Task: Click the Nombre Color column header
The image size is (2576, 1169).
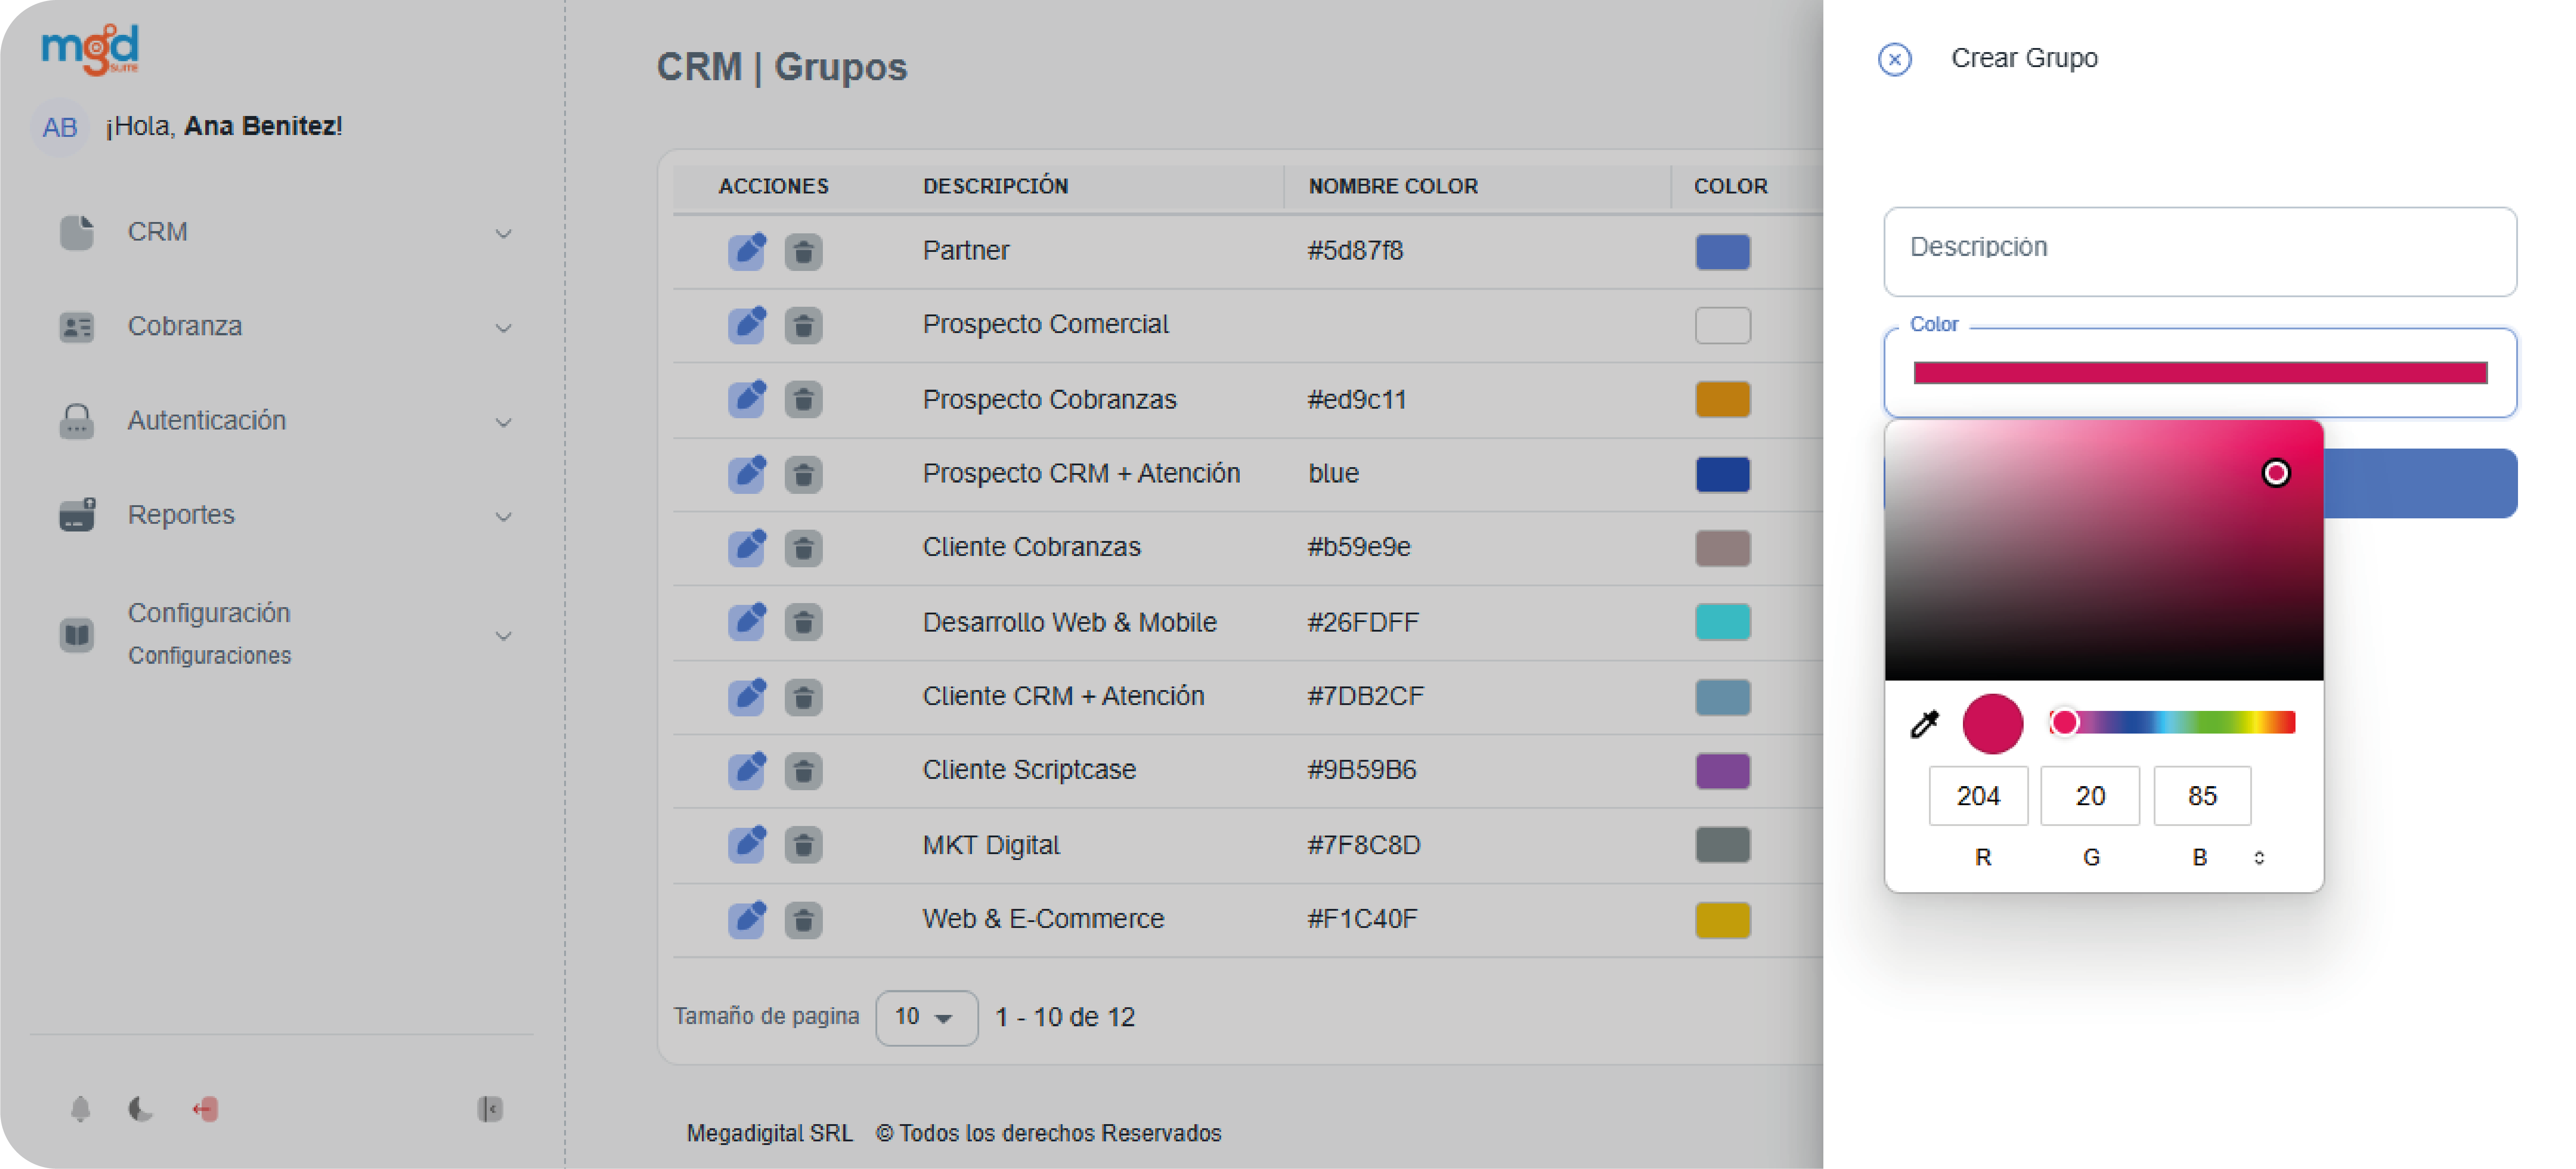Action: (x=1392, y=186)
